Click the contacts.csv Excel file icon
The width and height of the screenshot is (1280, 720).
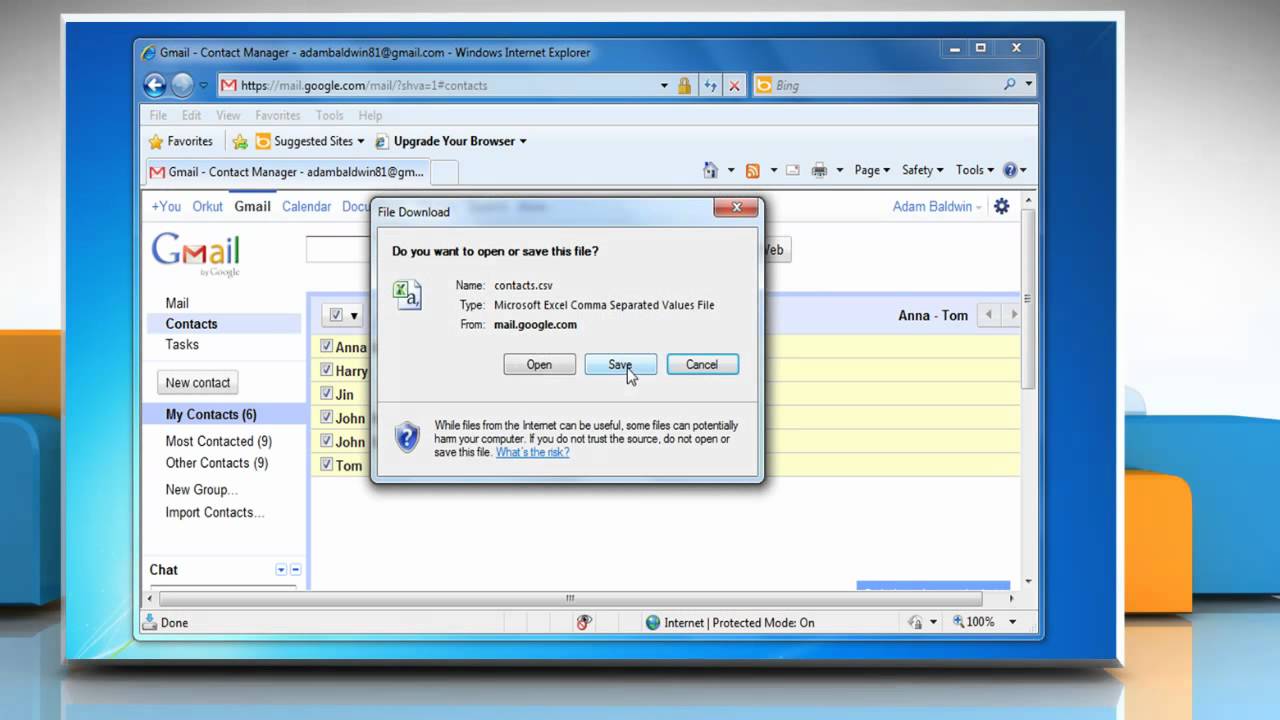coord(407,295)
